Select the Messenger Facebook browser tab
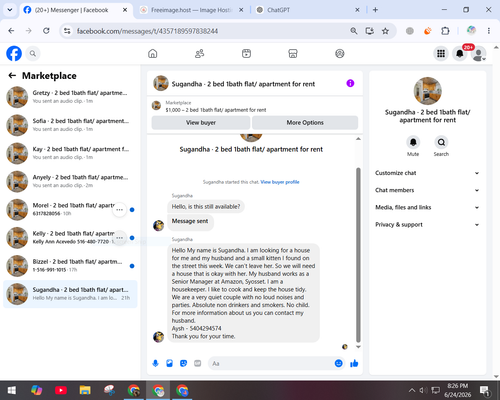 (x=76, y=10)
